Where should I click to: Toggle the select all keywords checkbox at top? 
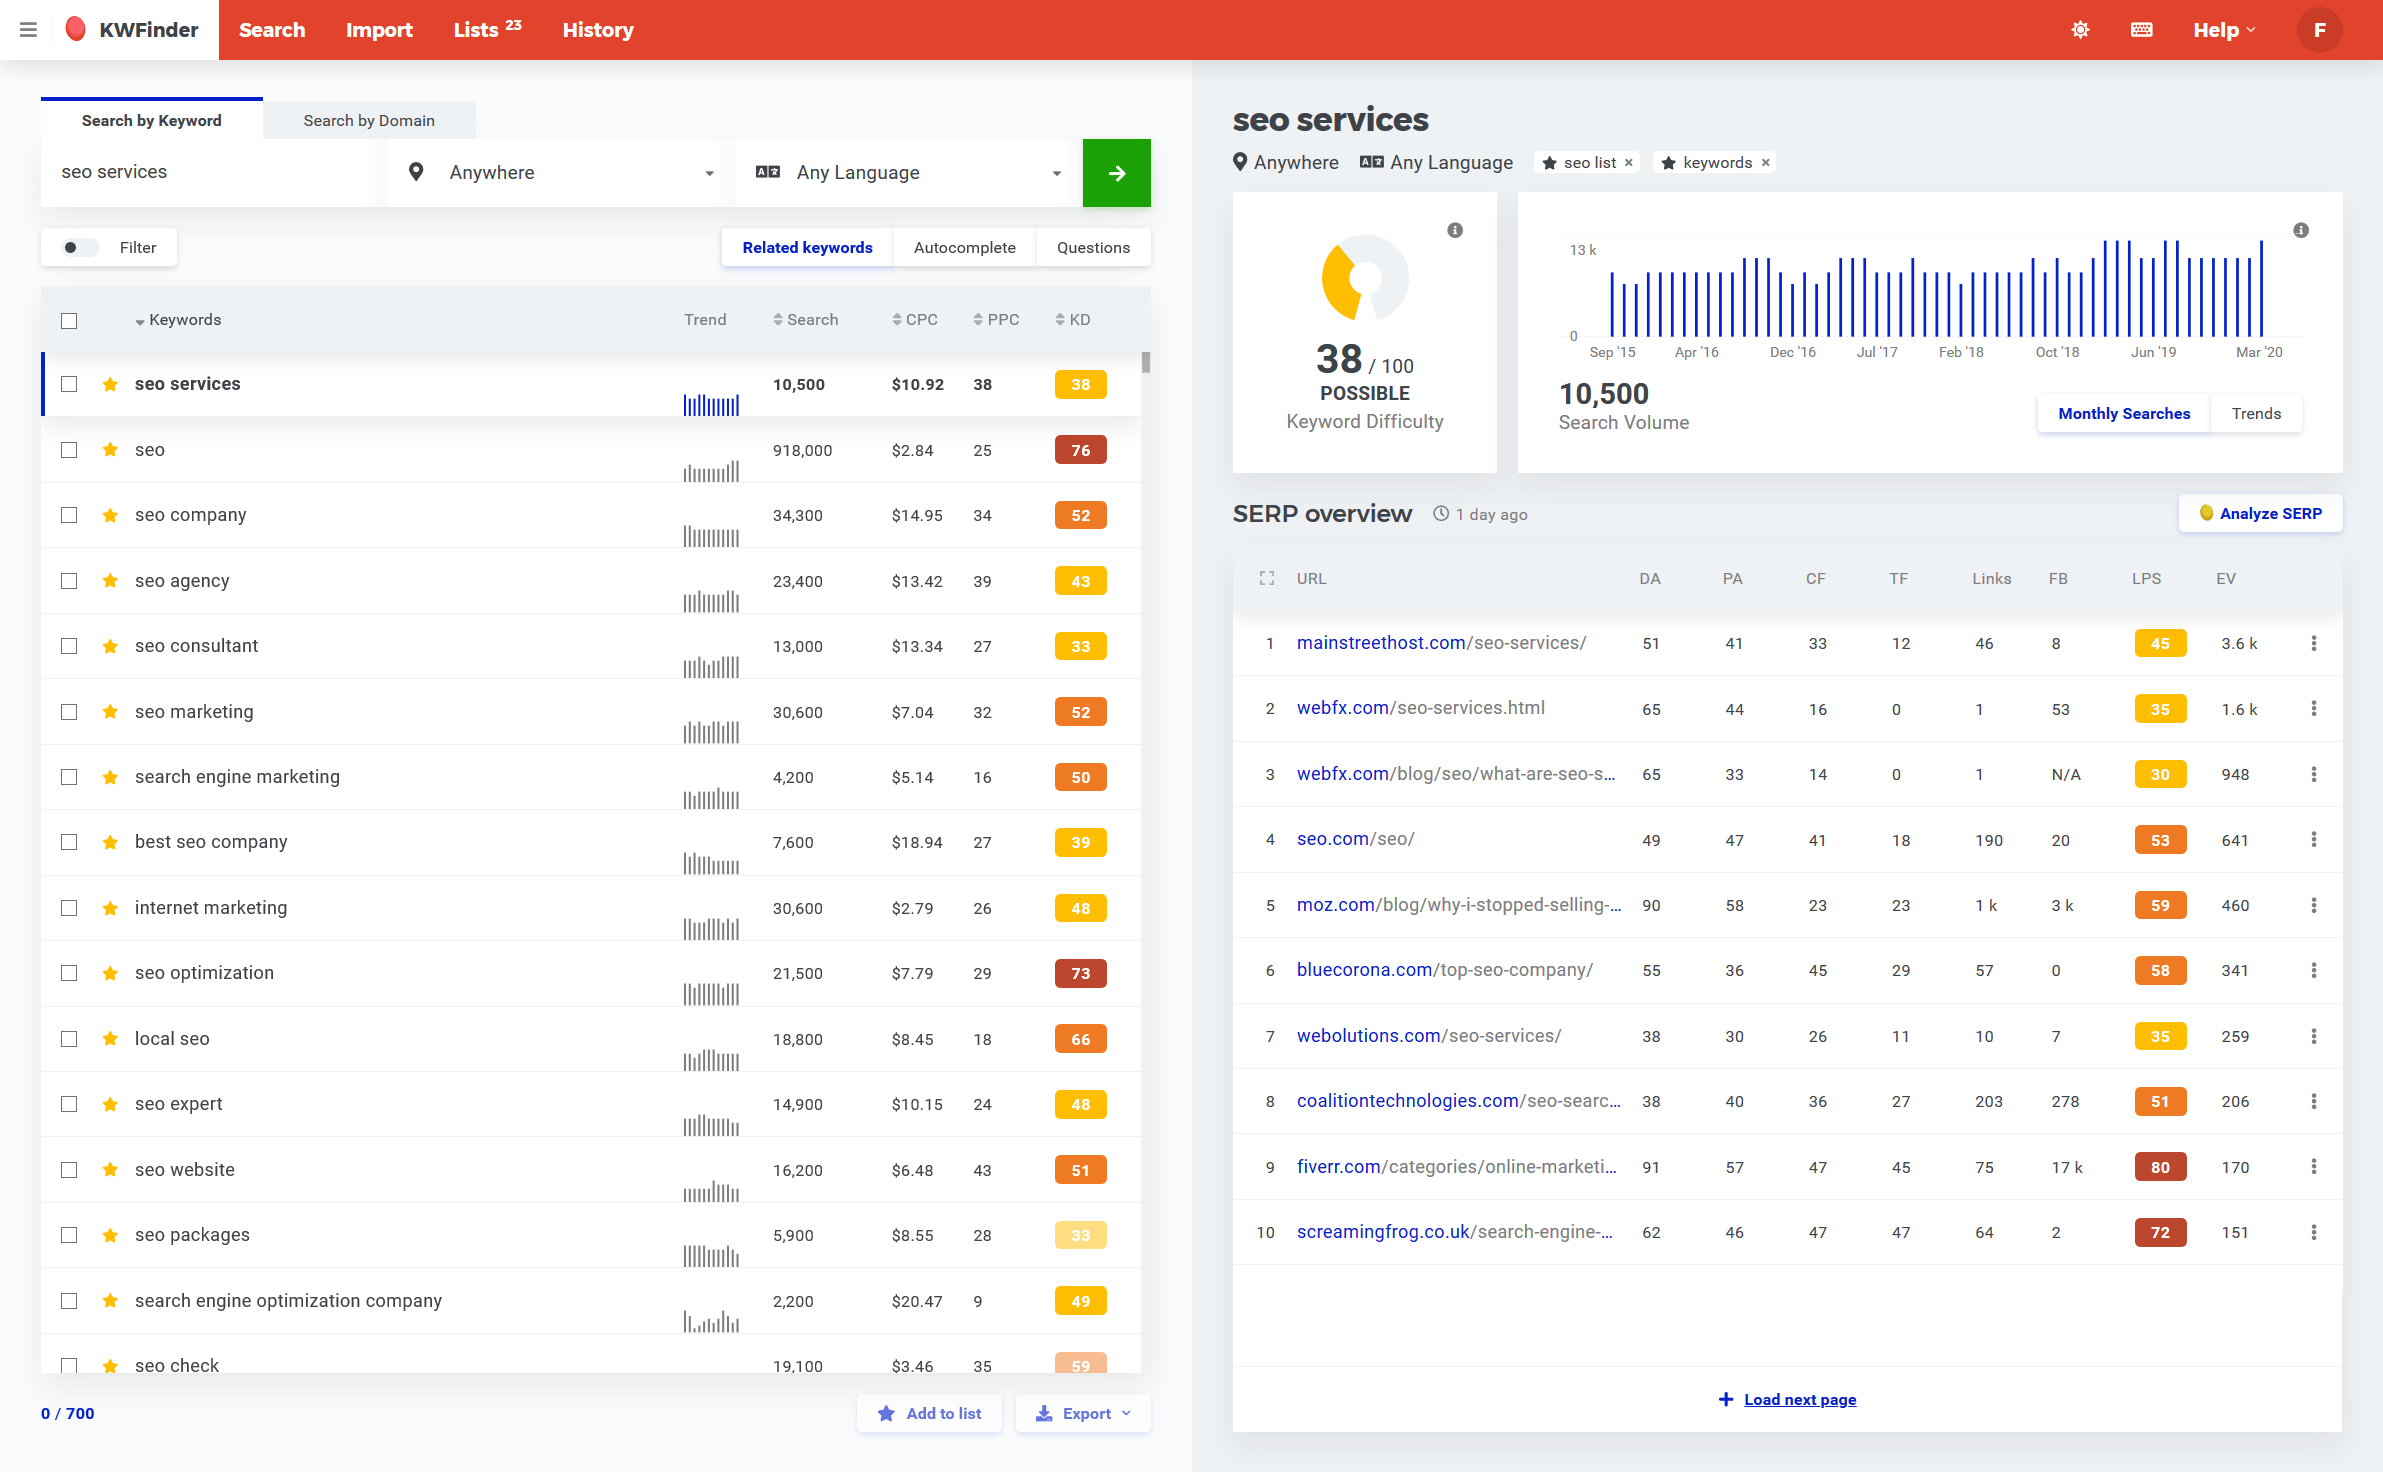click(70, 318)
